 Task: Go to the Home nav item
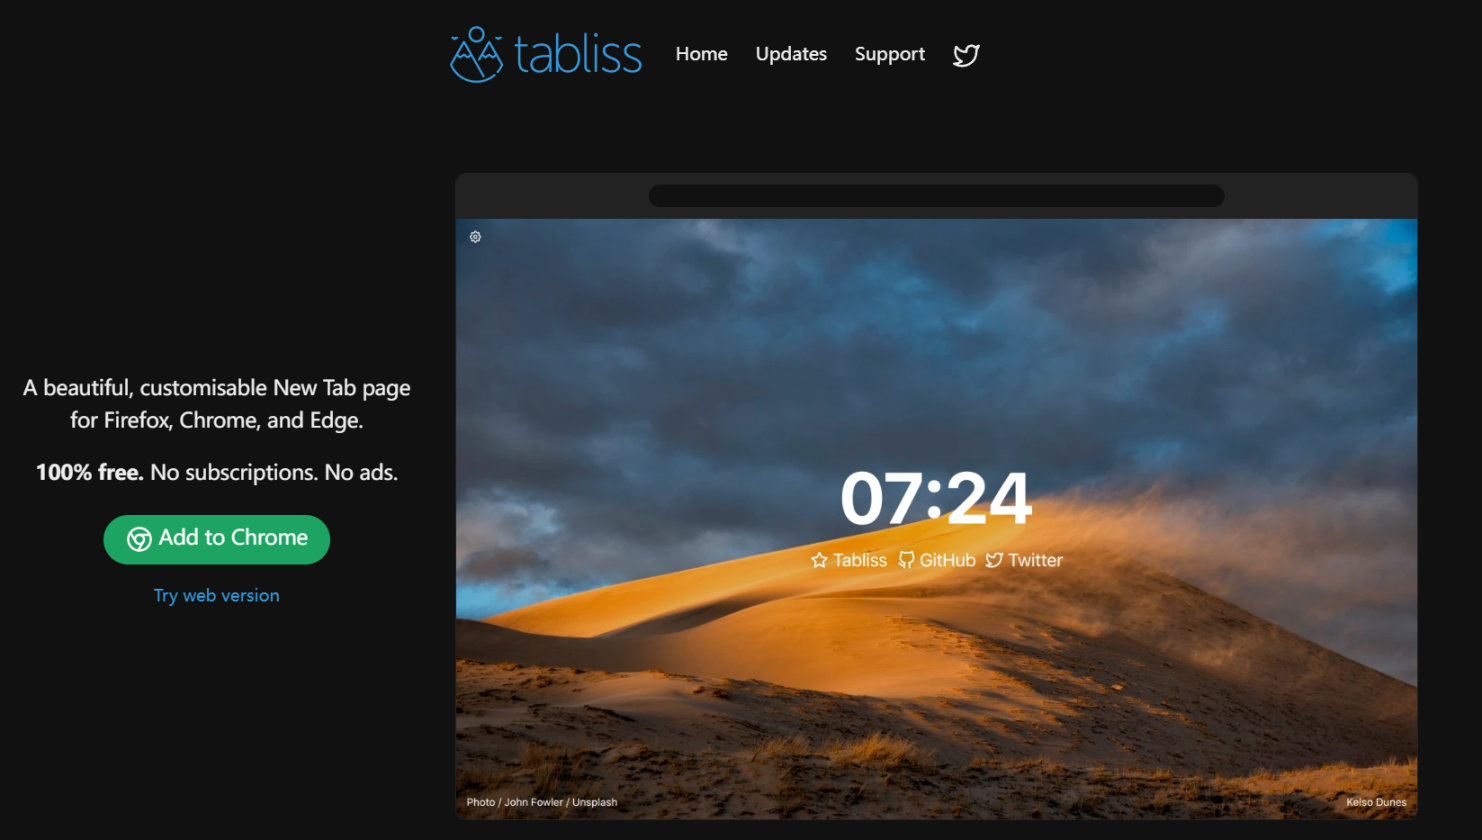[x=701, y=54]
